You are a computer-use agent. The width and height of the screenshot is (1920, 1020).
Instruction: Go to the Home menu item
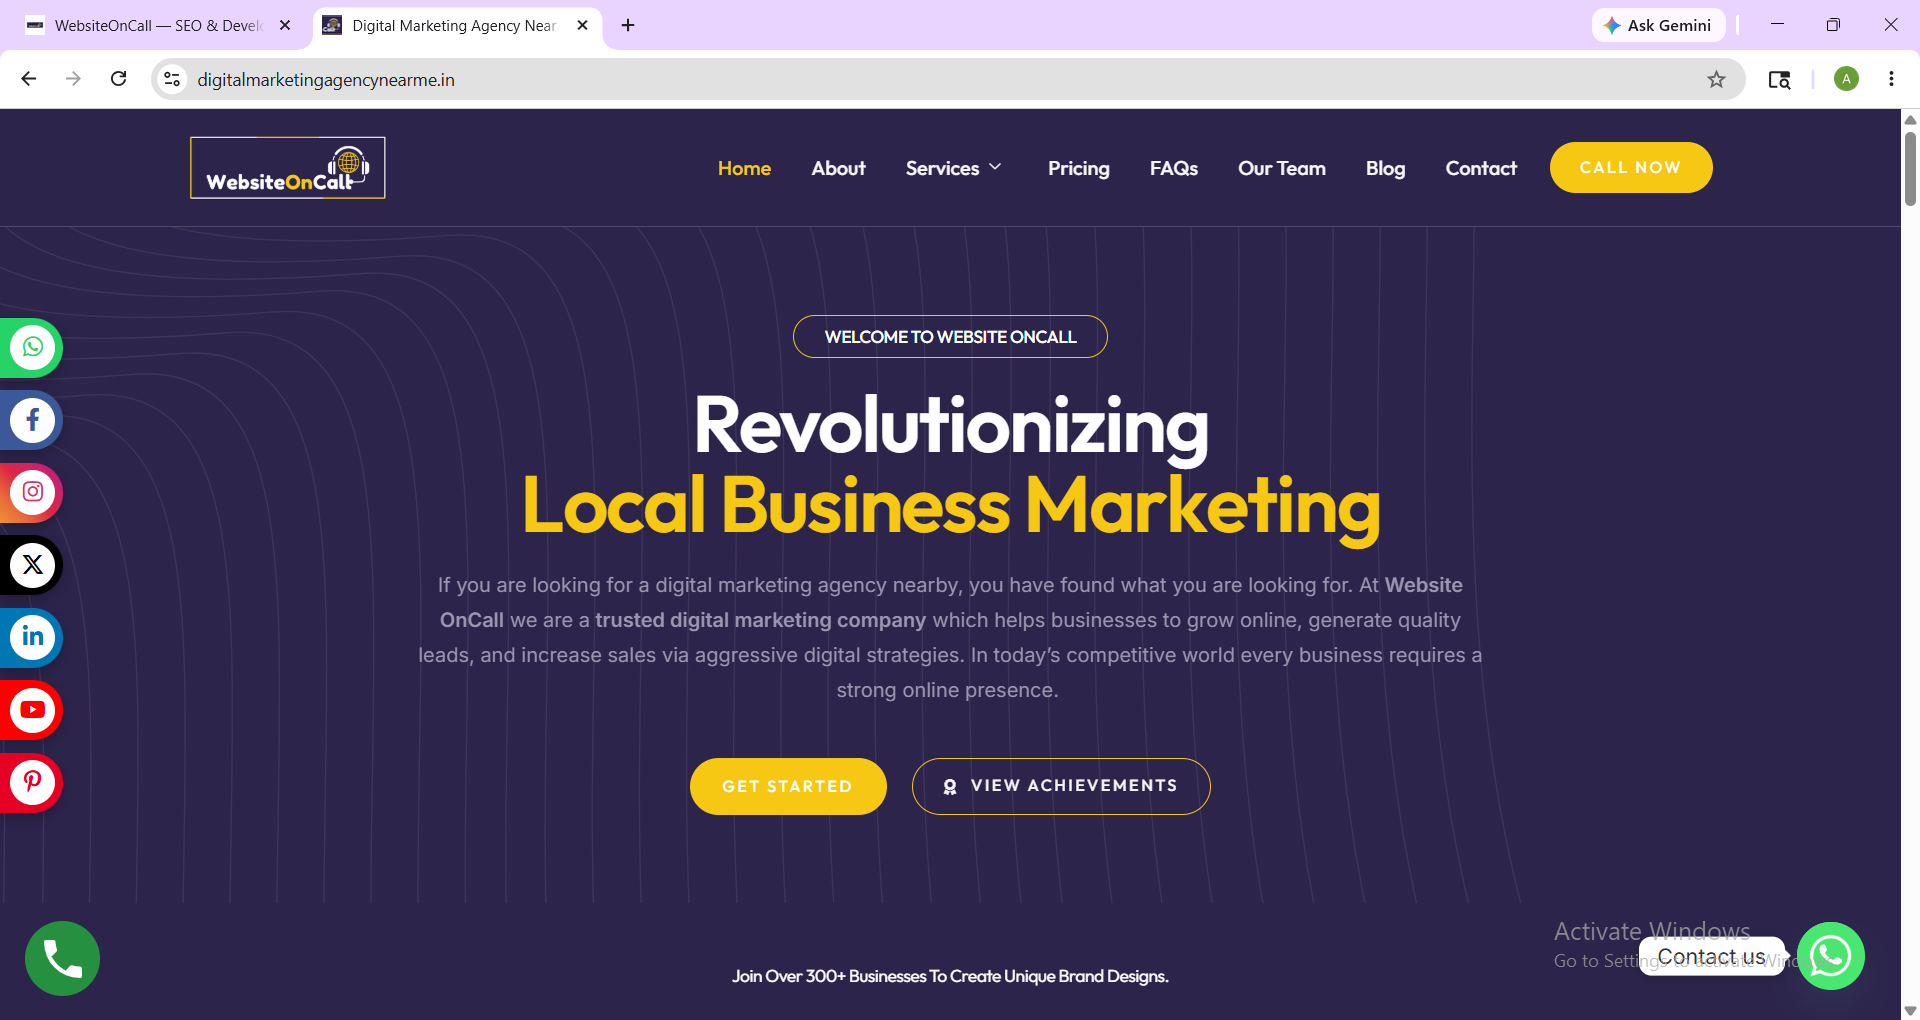tap(744, 168)
